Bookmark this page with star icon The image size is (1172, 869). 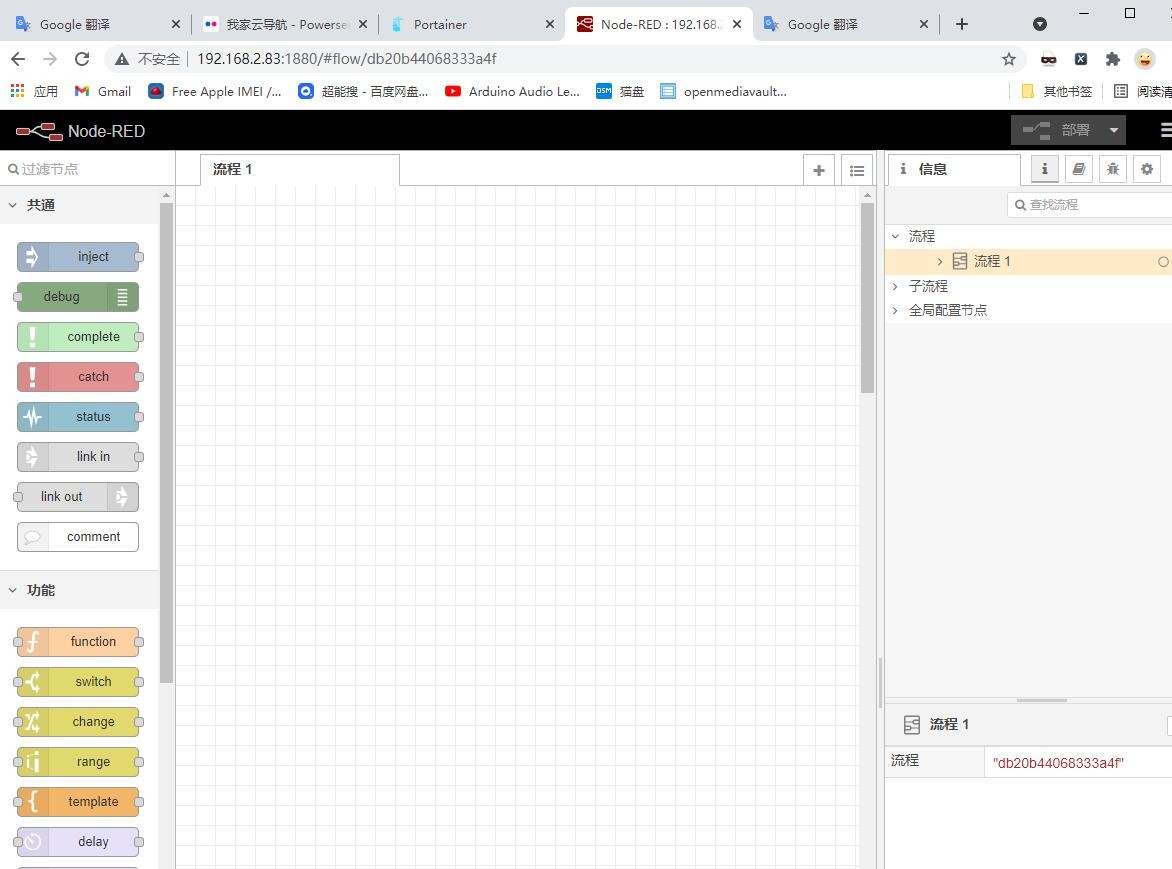click(x=1009, y=59)
